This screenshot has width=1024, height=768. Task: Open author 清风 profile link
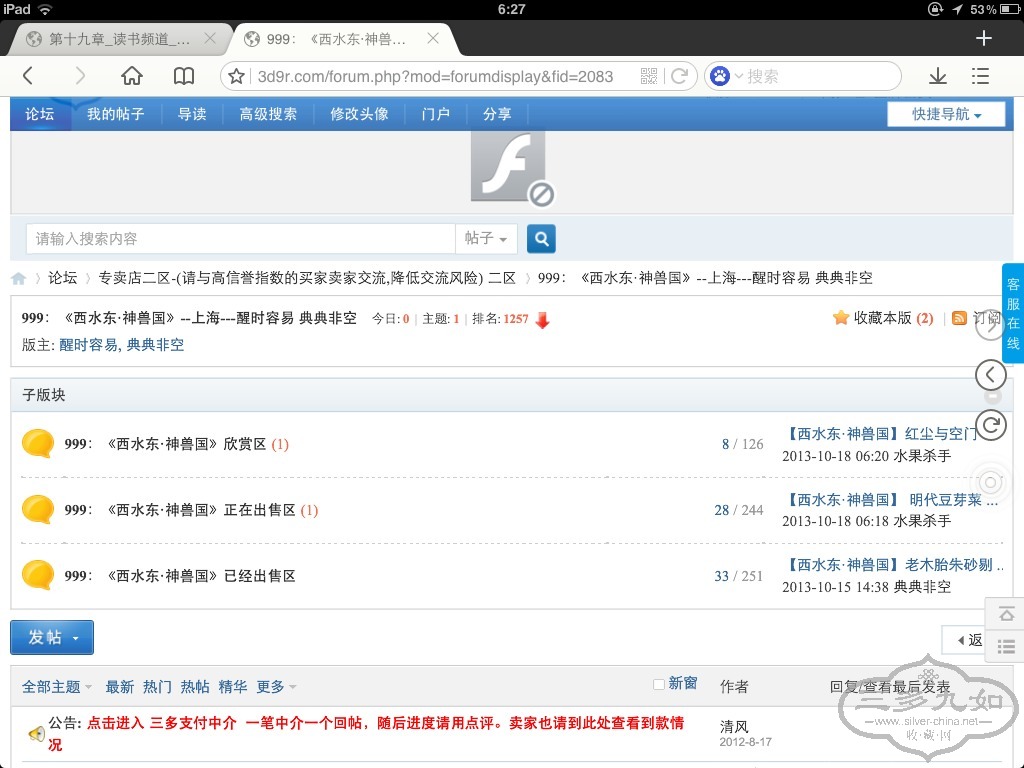[734, 726]
